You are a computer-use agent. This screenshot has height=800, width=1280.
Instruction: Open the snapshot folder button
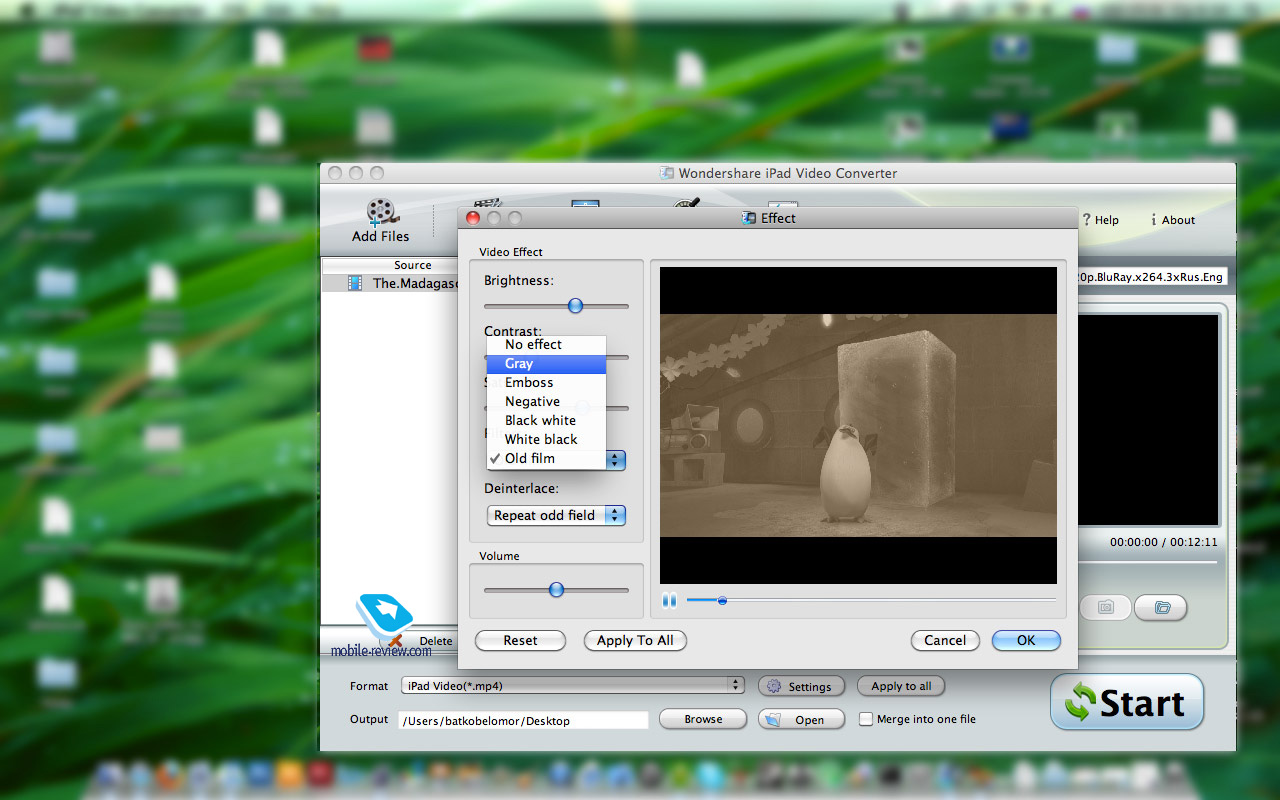pos(1161,607)
